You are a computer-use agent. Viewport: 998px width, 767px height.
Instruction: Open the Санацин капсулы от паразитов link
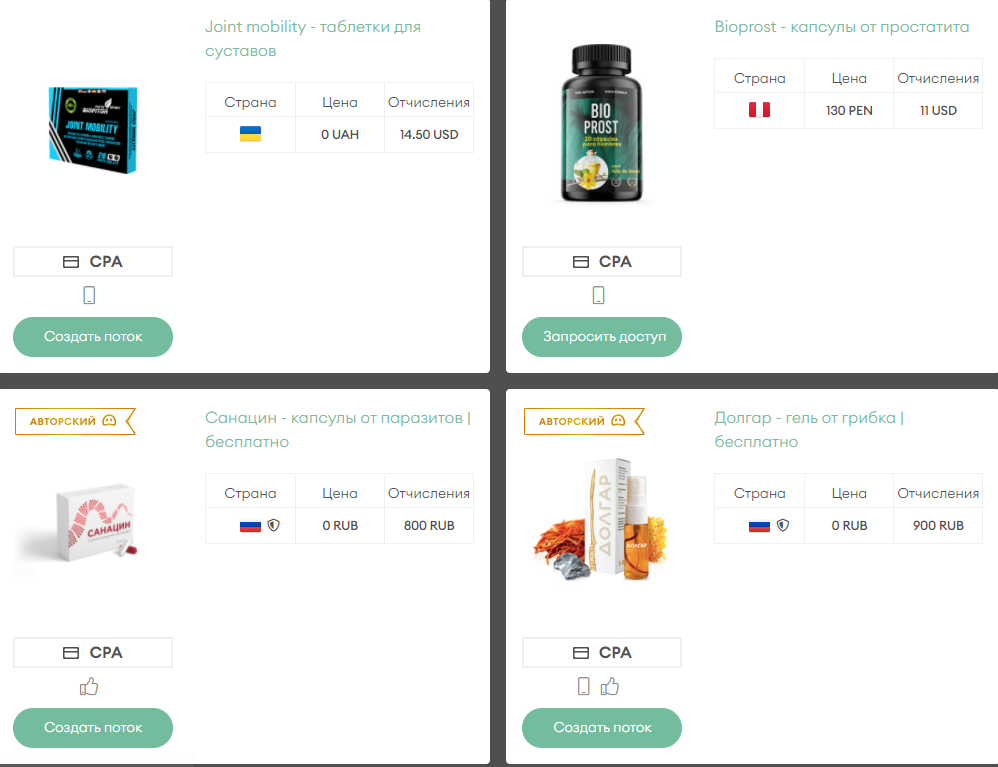point(337,430)
